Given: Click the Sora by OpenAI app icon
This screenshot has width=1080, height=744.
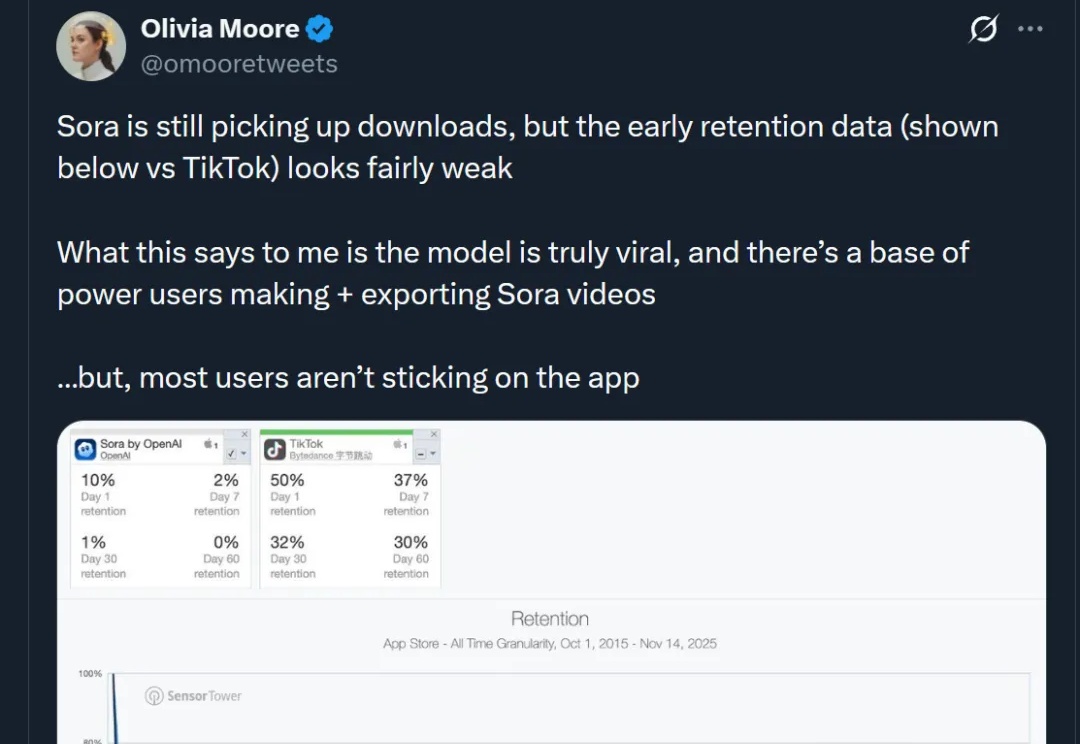Looking at the screenshot, I should (x=85, y=450).
